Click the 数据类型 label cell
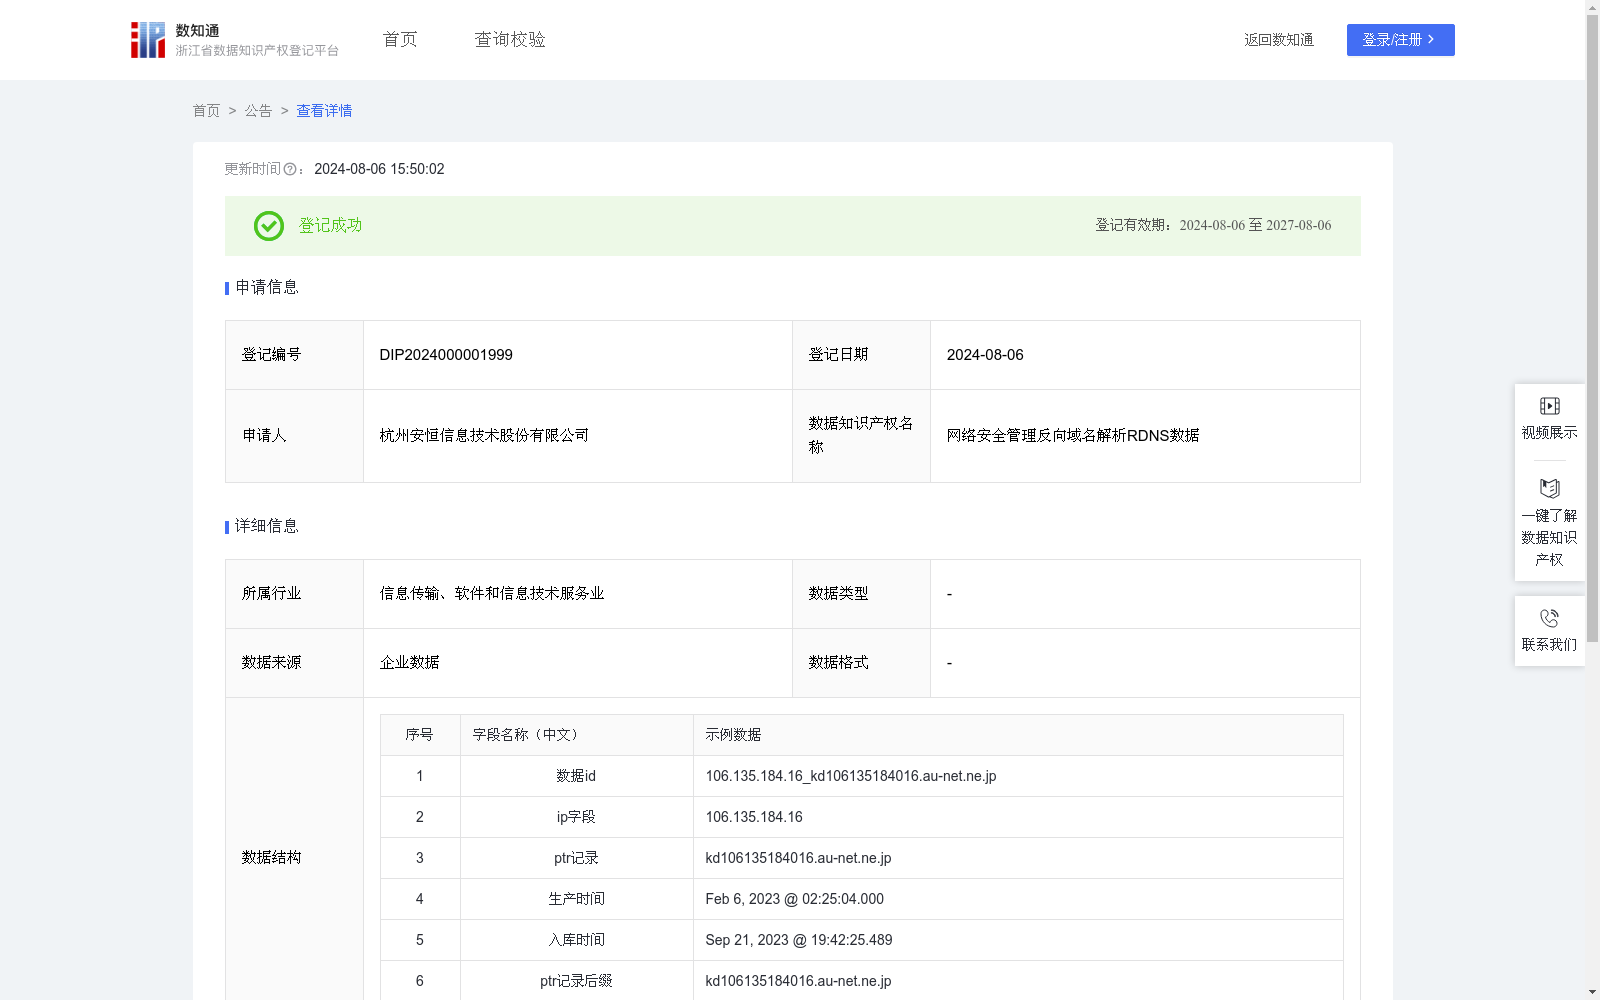The width and height of the screenshot is (1600, 1000). pyautogui.click(x=861, y=594)
